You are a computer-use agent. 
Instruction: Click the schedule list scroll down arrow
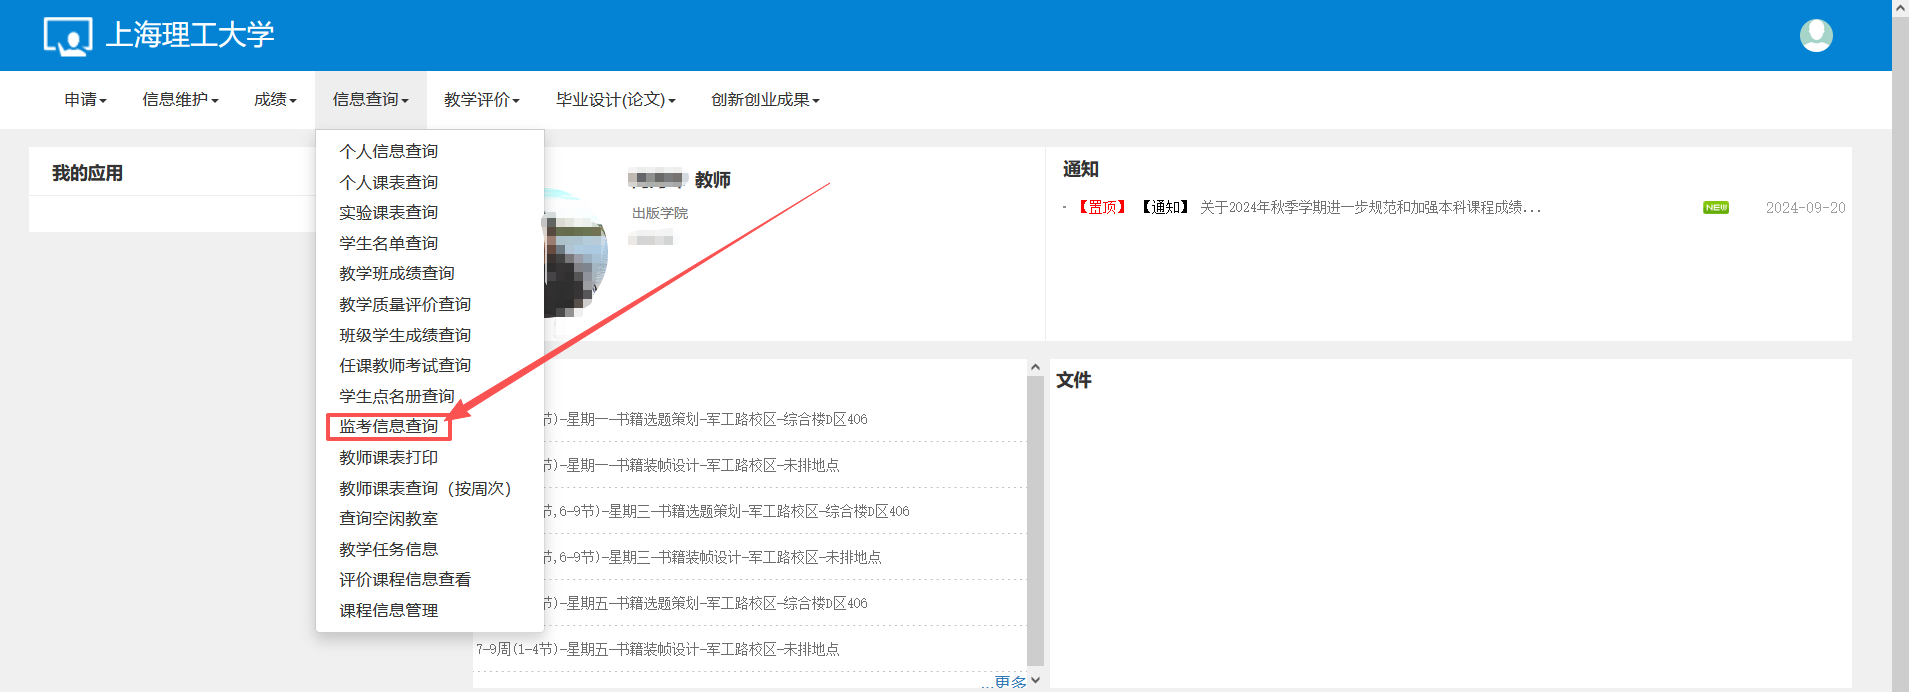[x=1035, y=680]
